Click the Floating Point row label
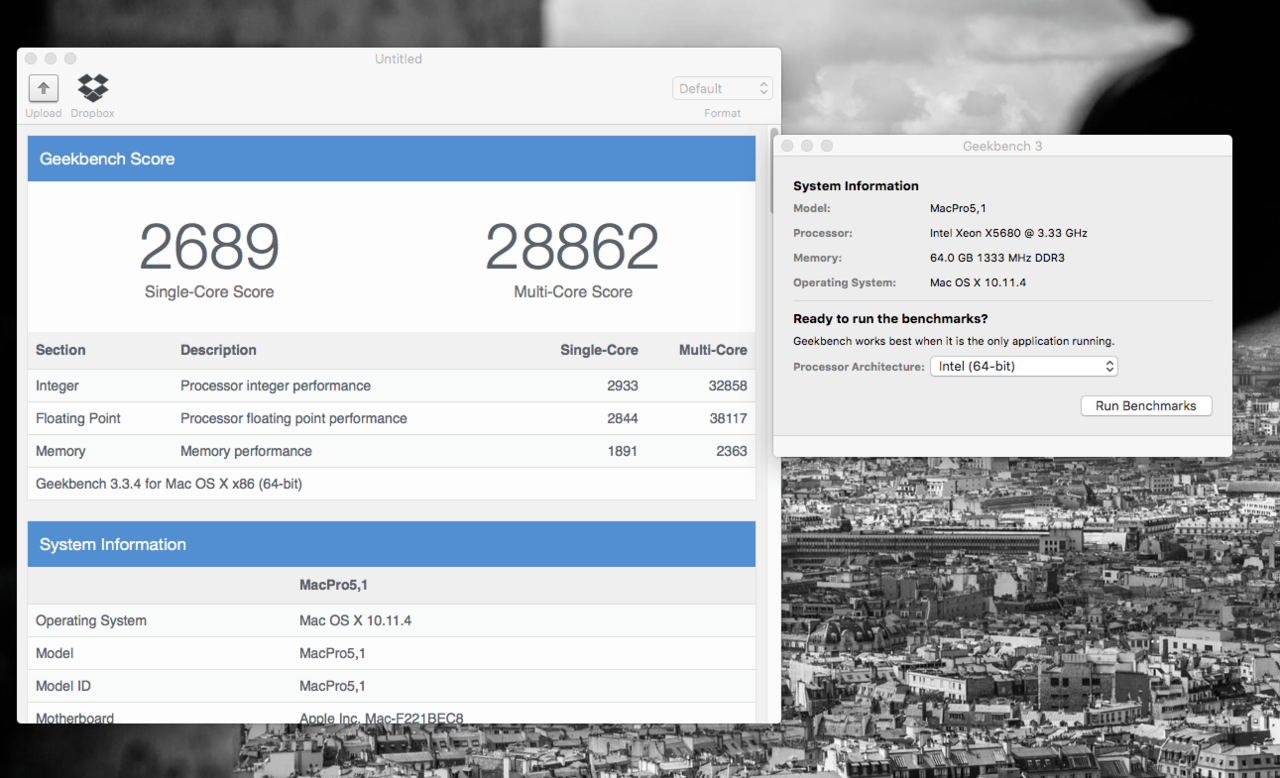Viewport: 1280px width, 778px height. 78,418
